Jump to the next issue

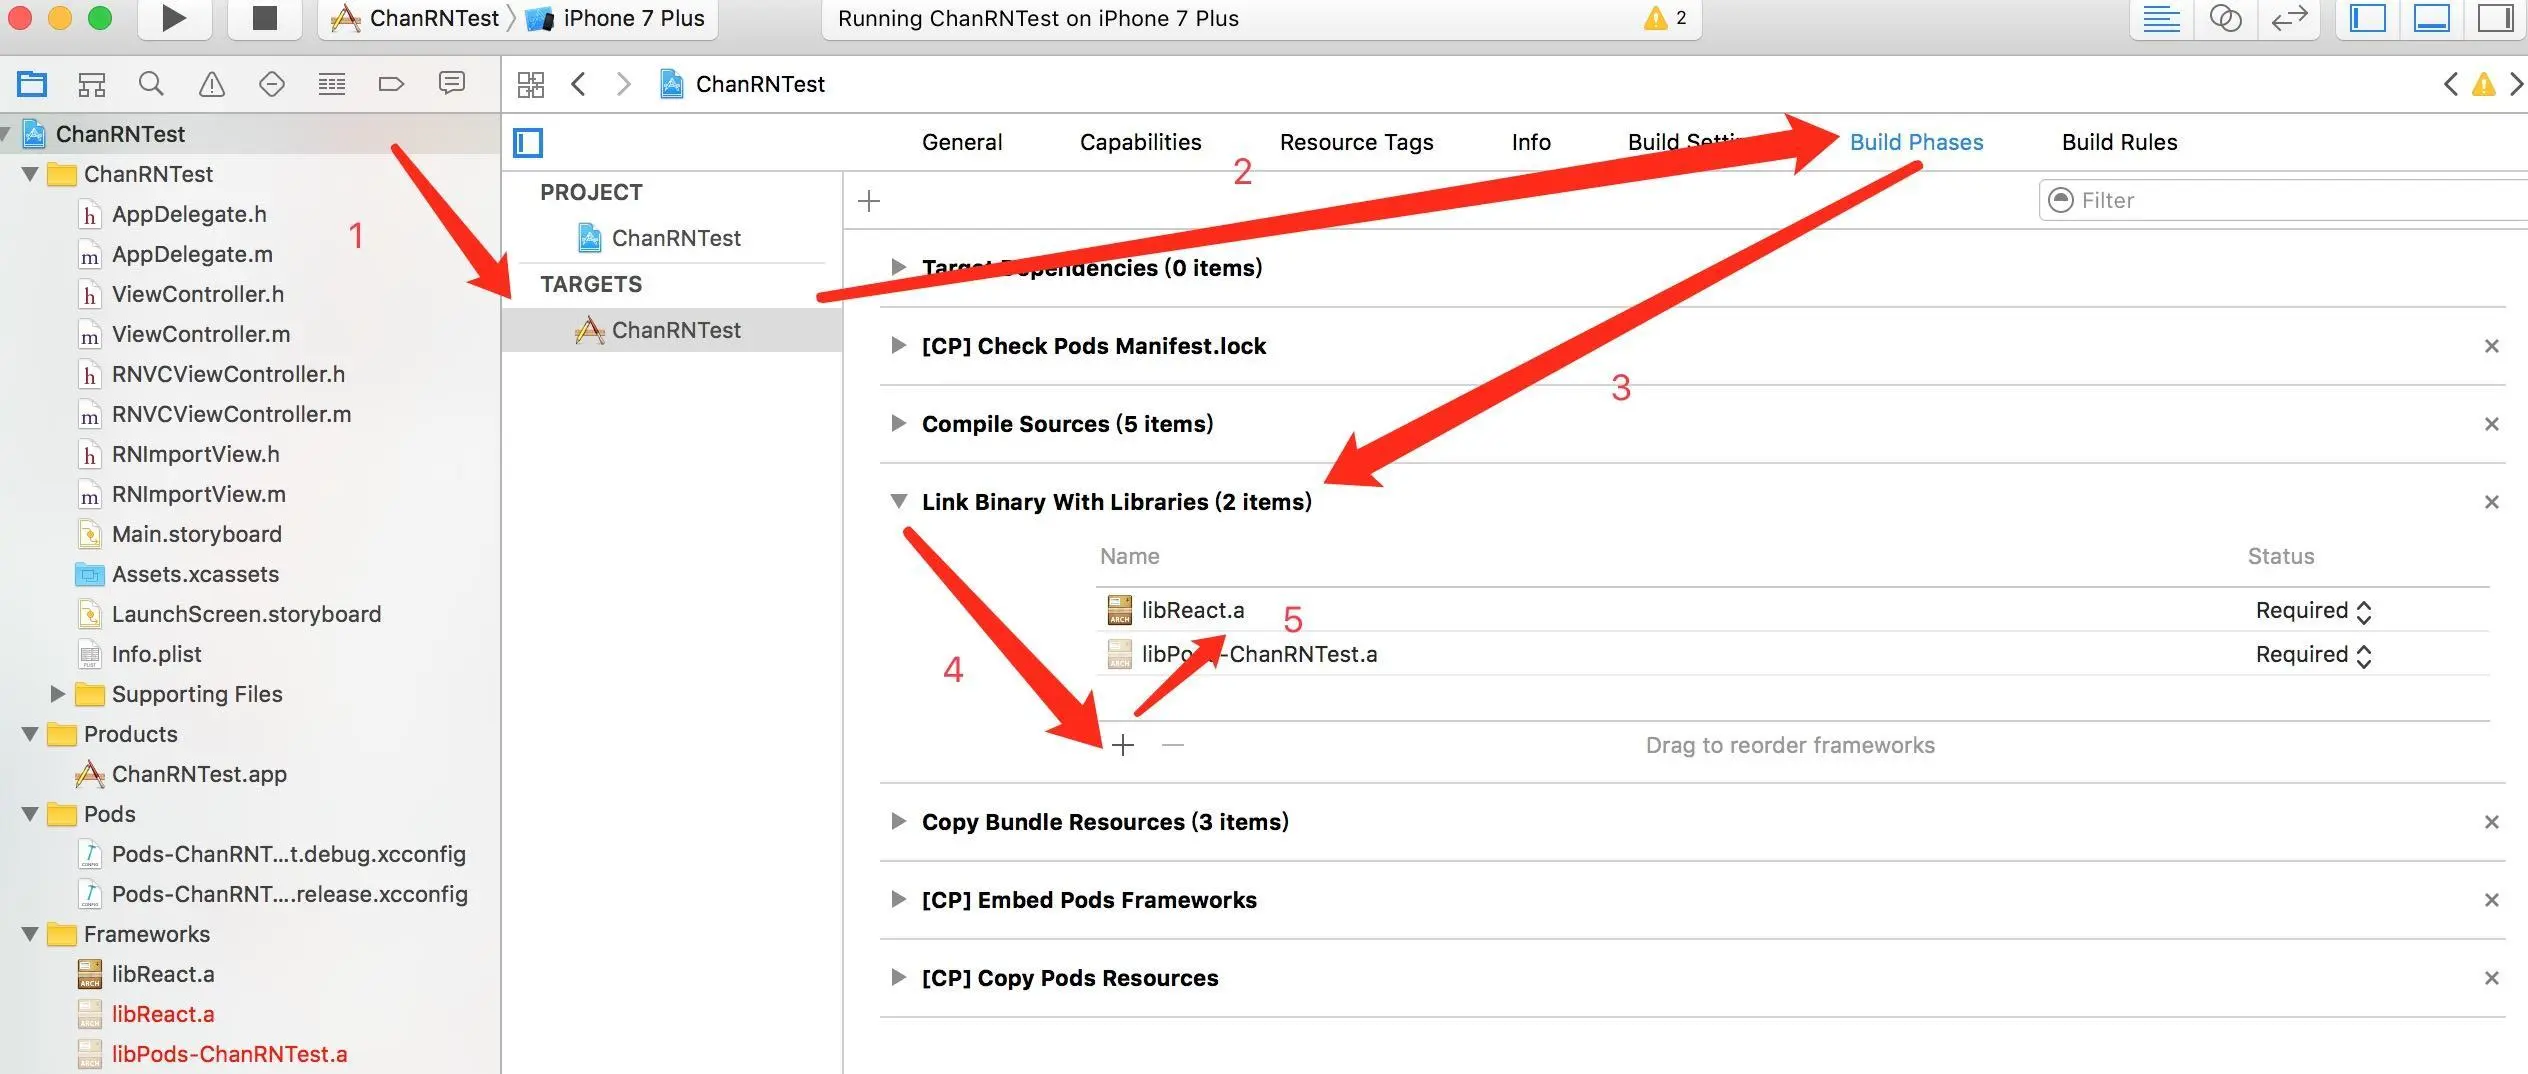(2516, 84)
